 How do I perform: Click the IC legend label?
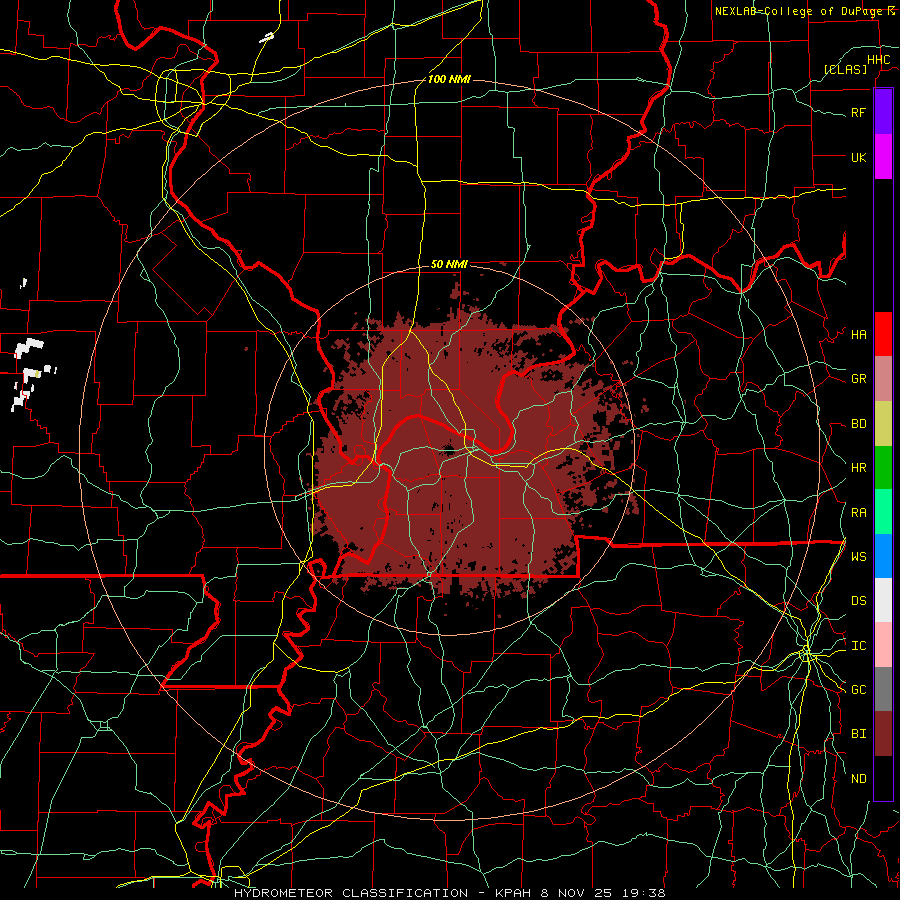858,646
